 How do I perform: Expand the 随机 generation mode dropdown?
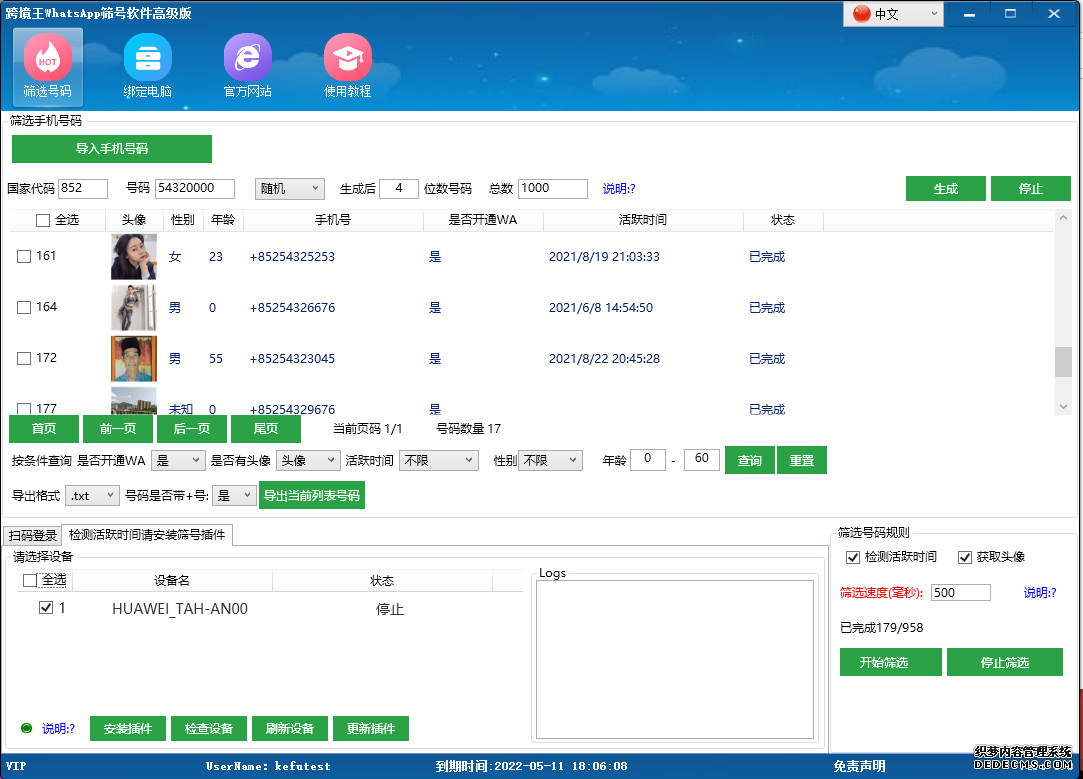(289, 189)
